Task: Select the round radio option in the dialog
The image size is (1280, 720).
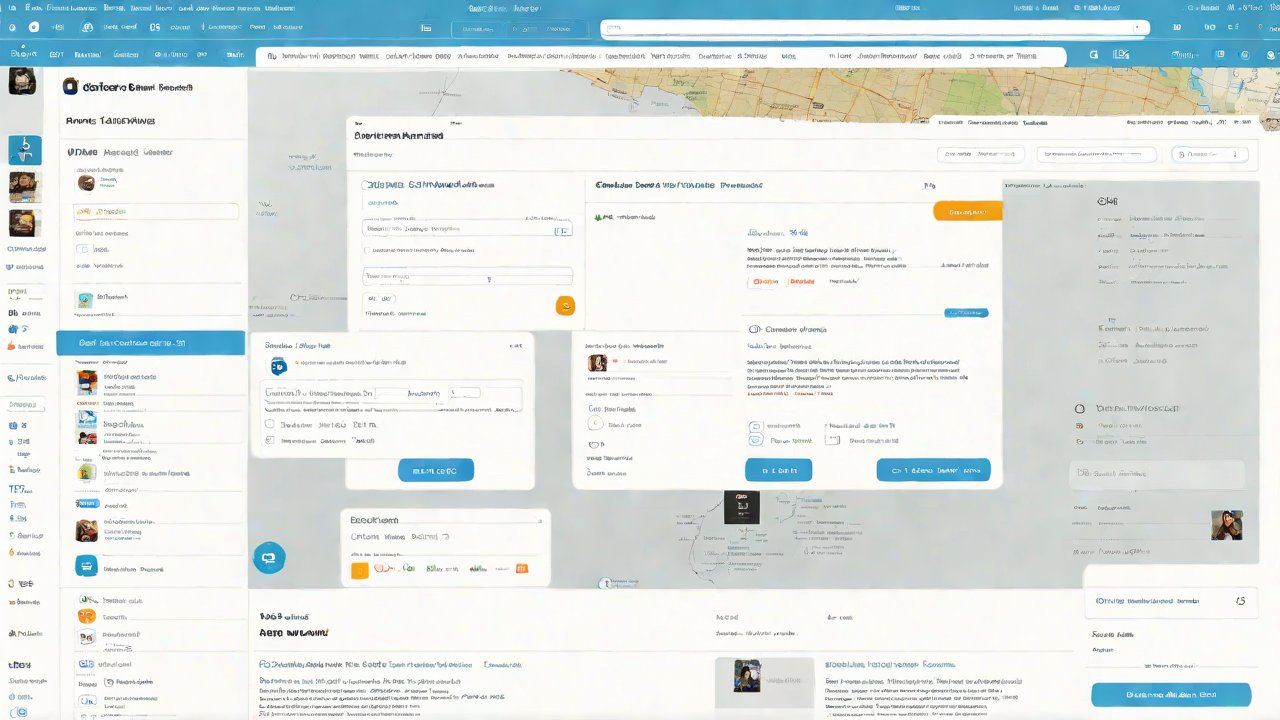Action: click(269, 424)
